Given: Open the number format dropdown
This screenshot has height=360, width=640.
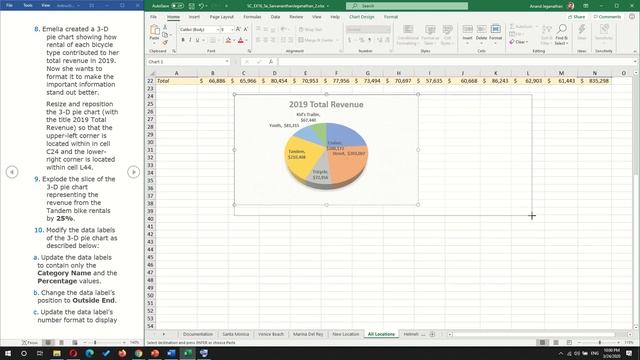Looking at the screenshot, I should pos(387,29).
